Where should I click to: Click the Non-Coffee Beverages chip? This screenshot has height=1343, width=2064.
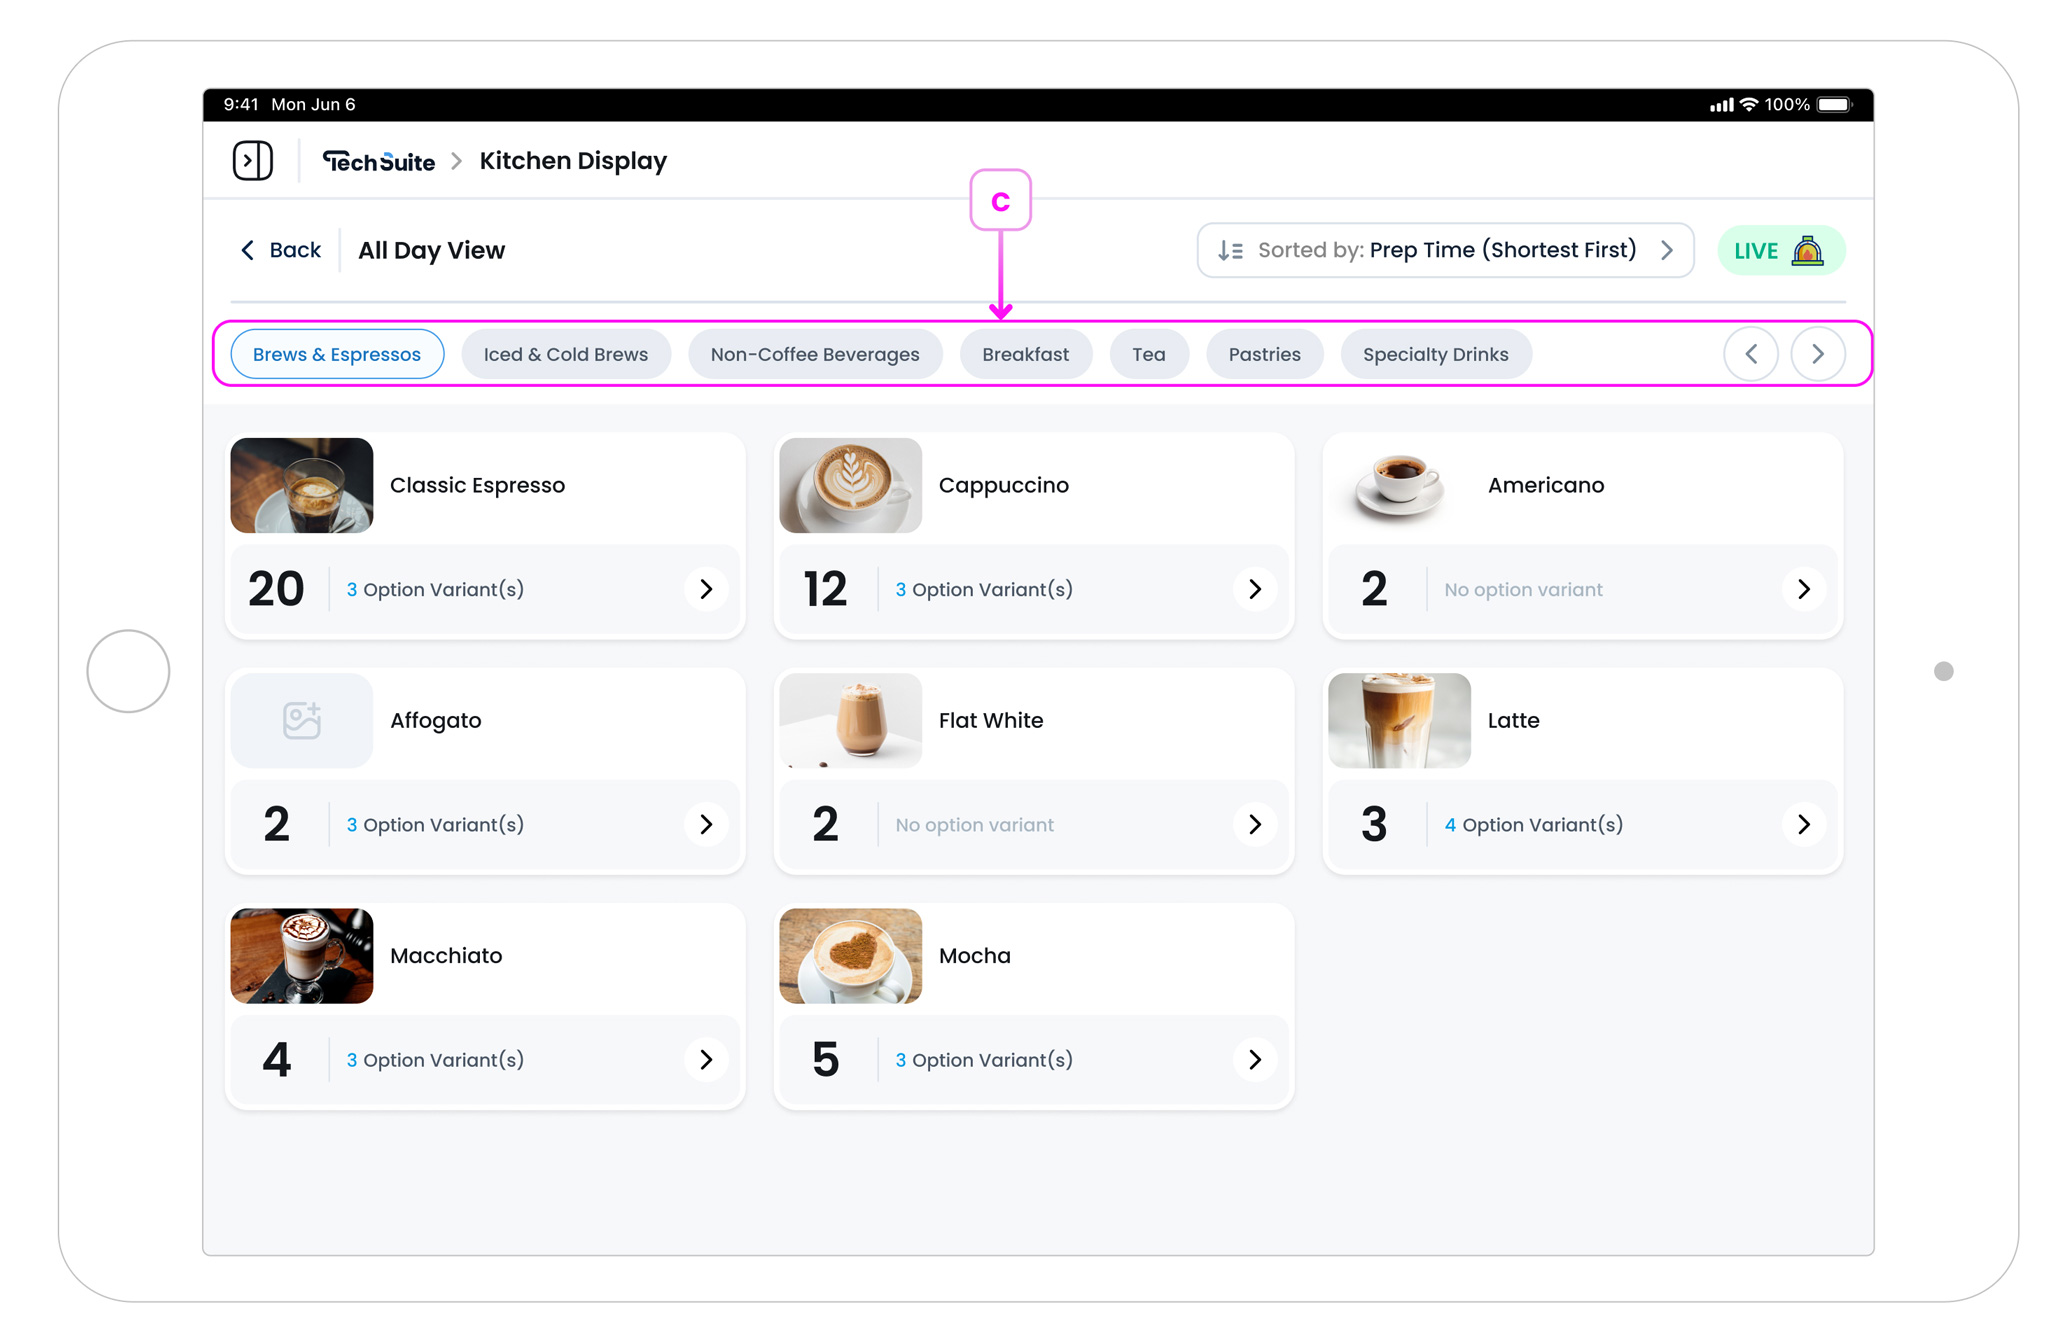(814, 354)
